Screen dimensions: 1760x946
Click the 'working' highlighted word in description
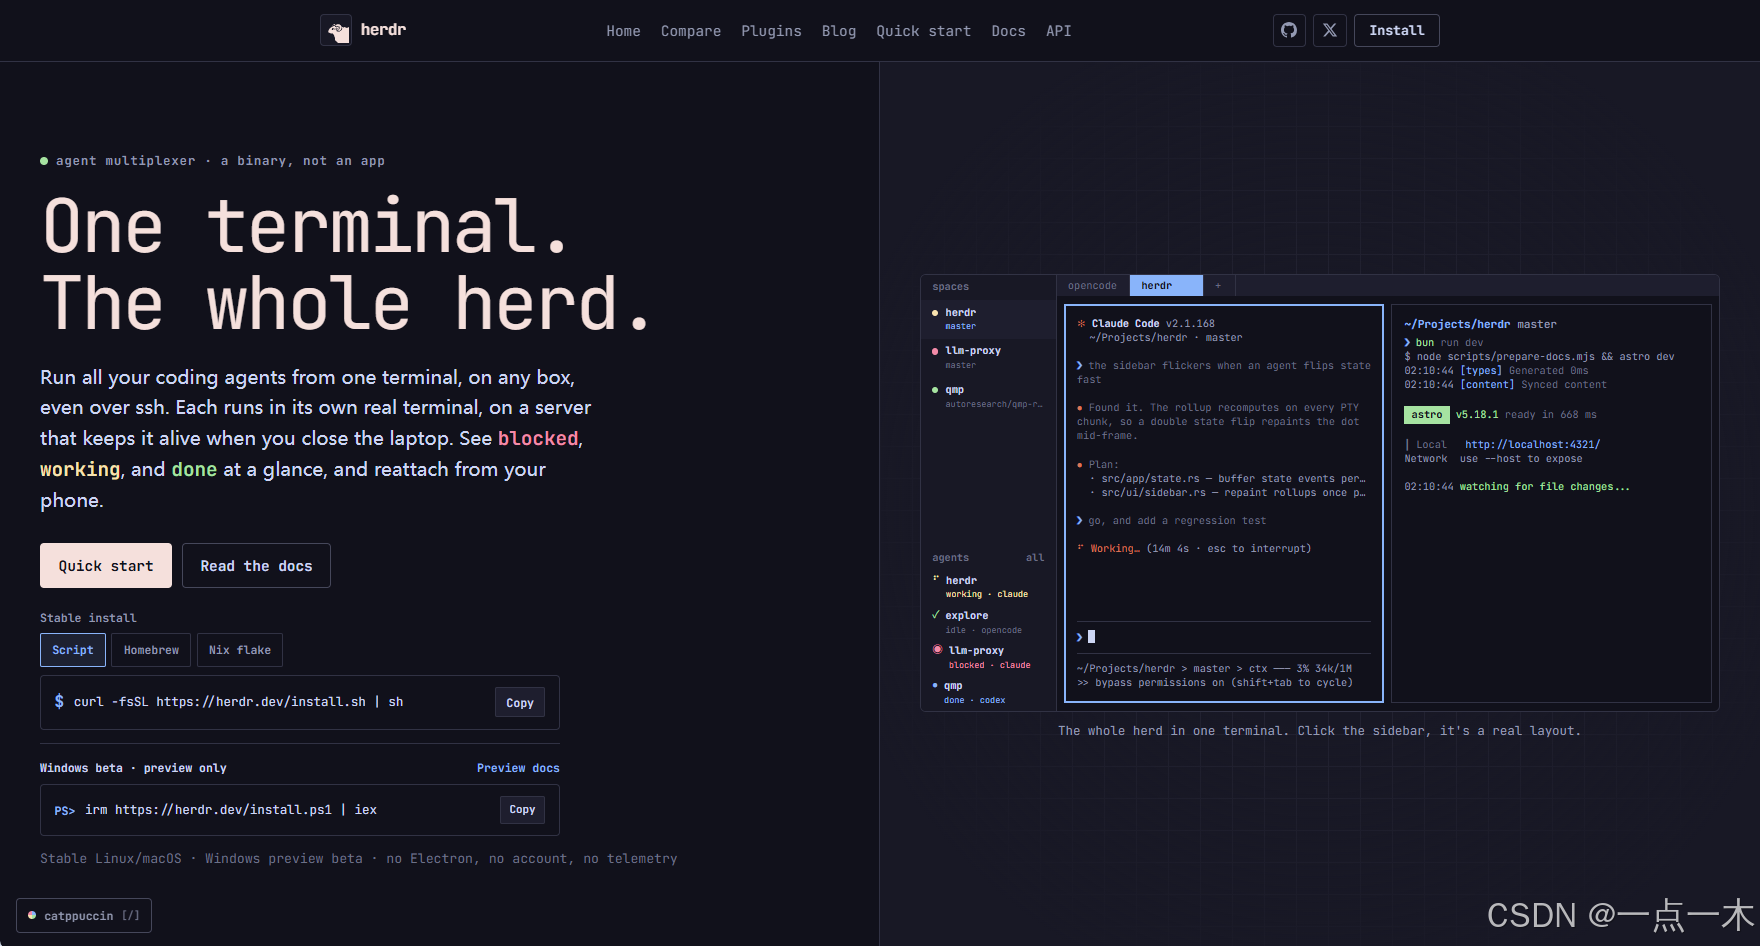point(80,470)
